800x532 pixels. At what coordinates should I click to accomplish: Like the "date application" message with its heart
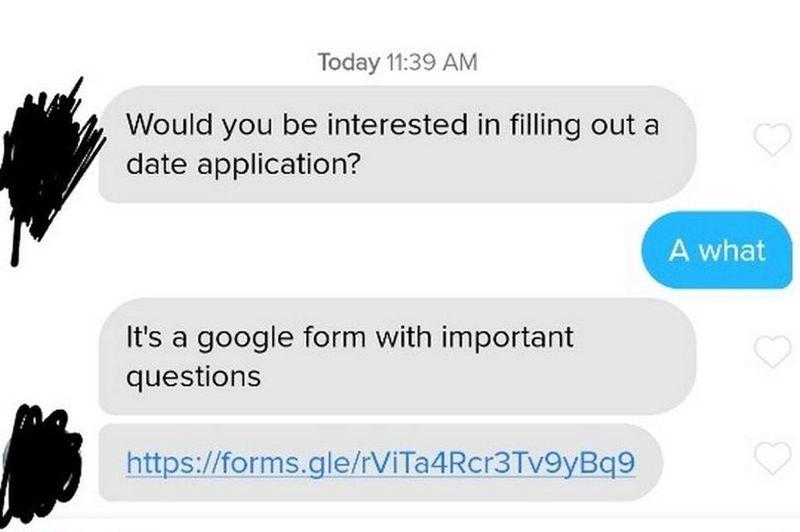(770, 142)
